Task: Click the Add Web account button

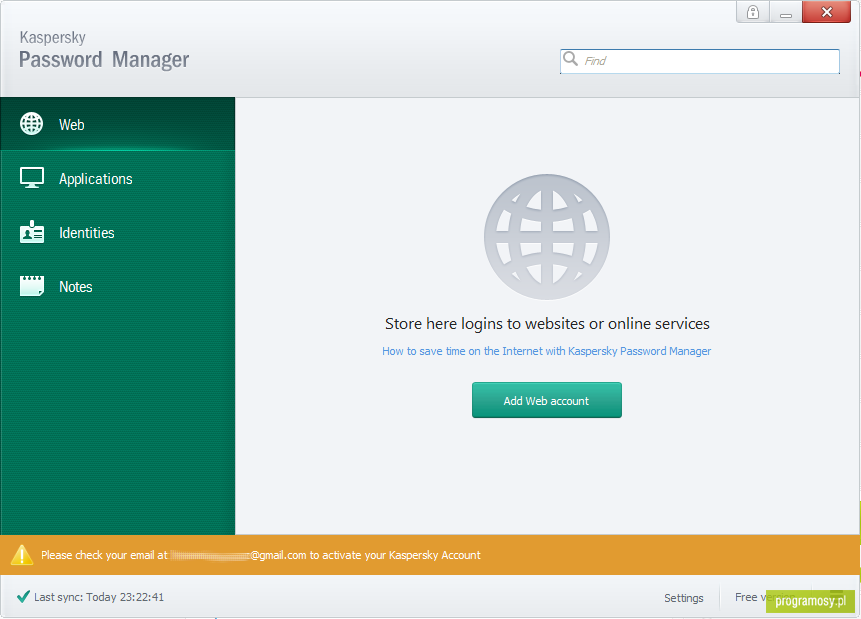Action: click(546, 400)
